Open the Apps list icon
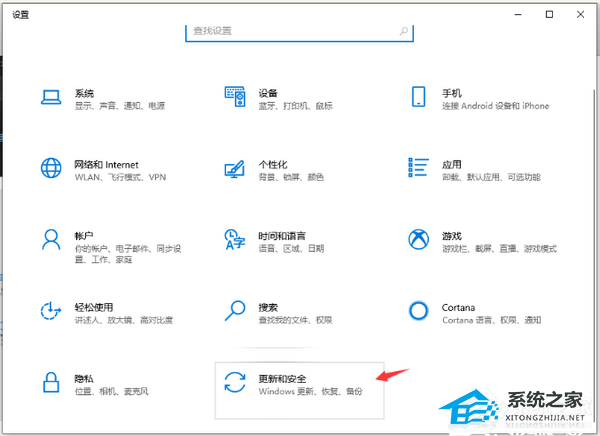The image size is (600, 436). pyautogui.click(x=418, y=168)
